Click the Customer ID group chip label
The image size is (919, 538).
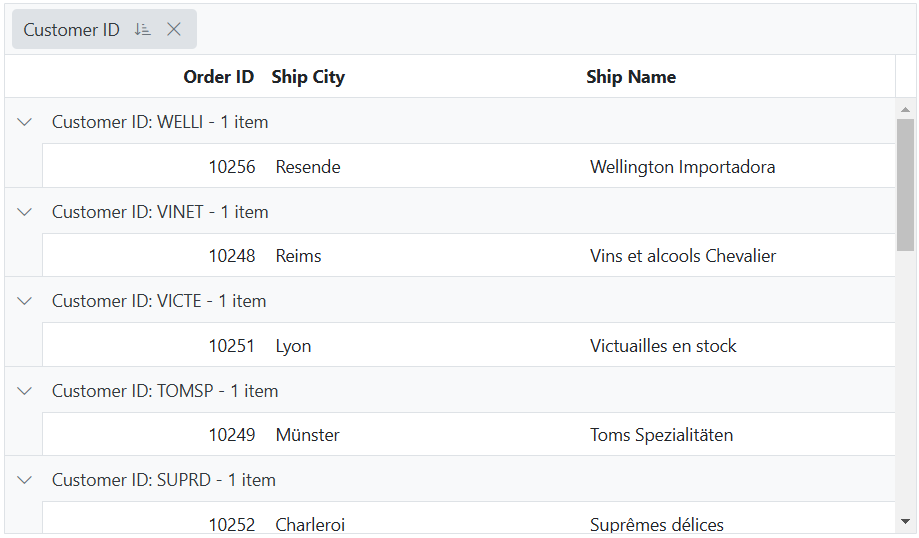coord(72,30)
